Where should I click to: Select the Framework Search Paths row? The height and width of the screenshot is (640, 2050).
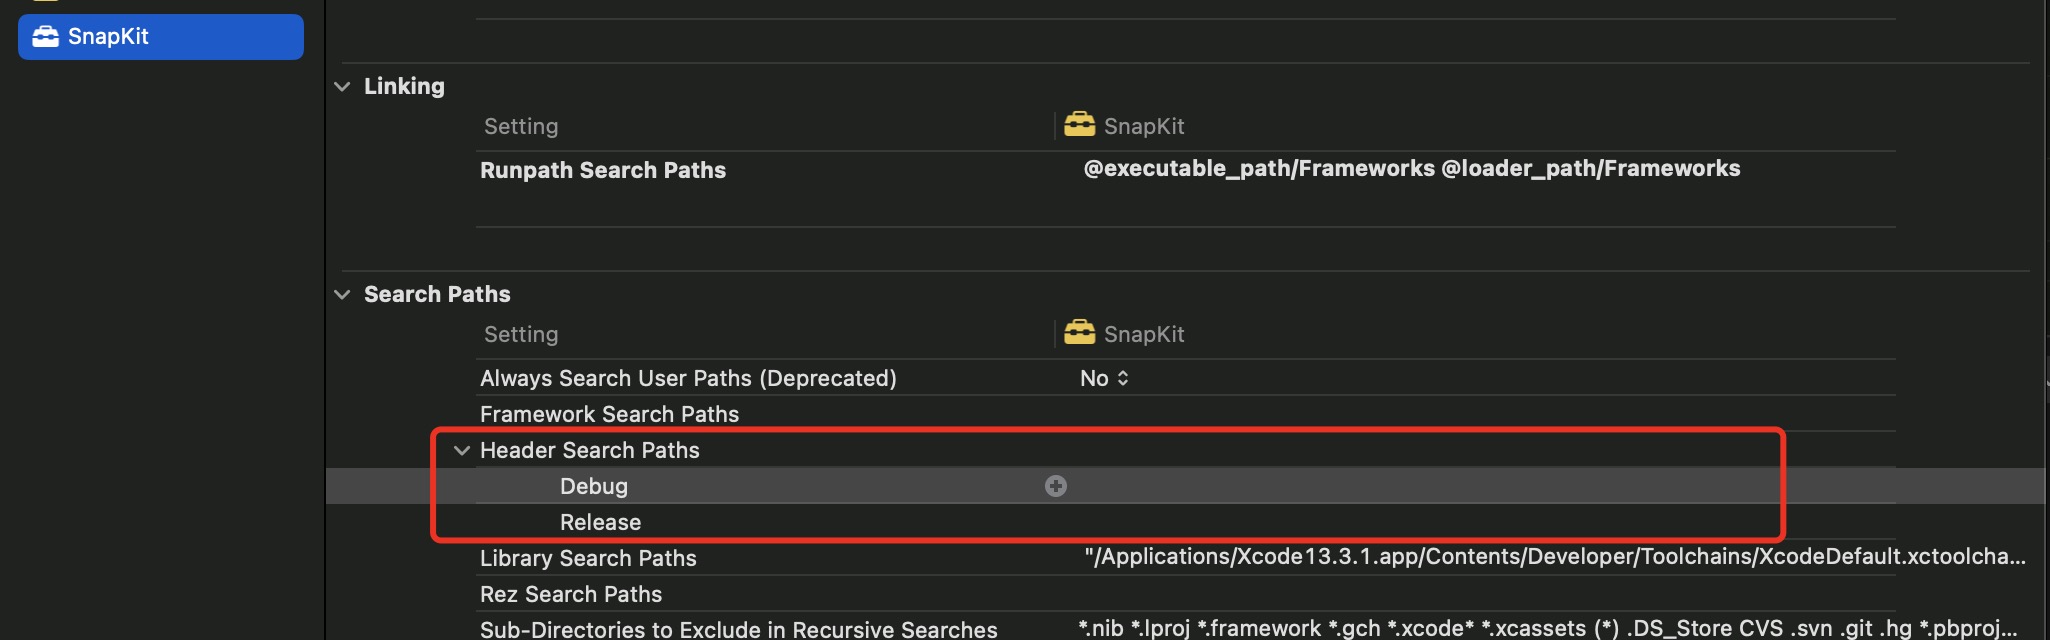[609, 414]
